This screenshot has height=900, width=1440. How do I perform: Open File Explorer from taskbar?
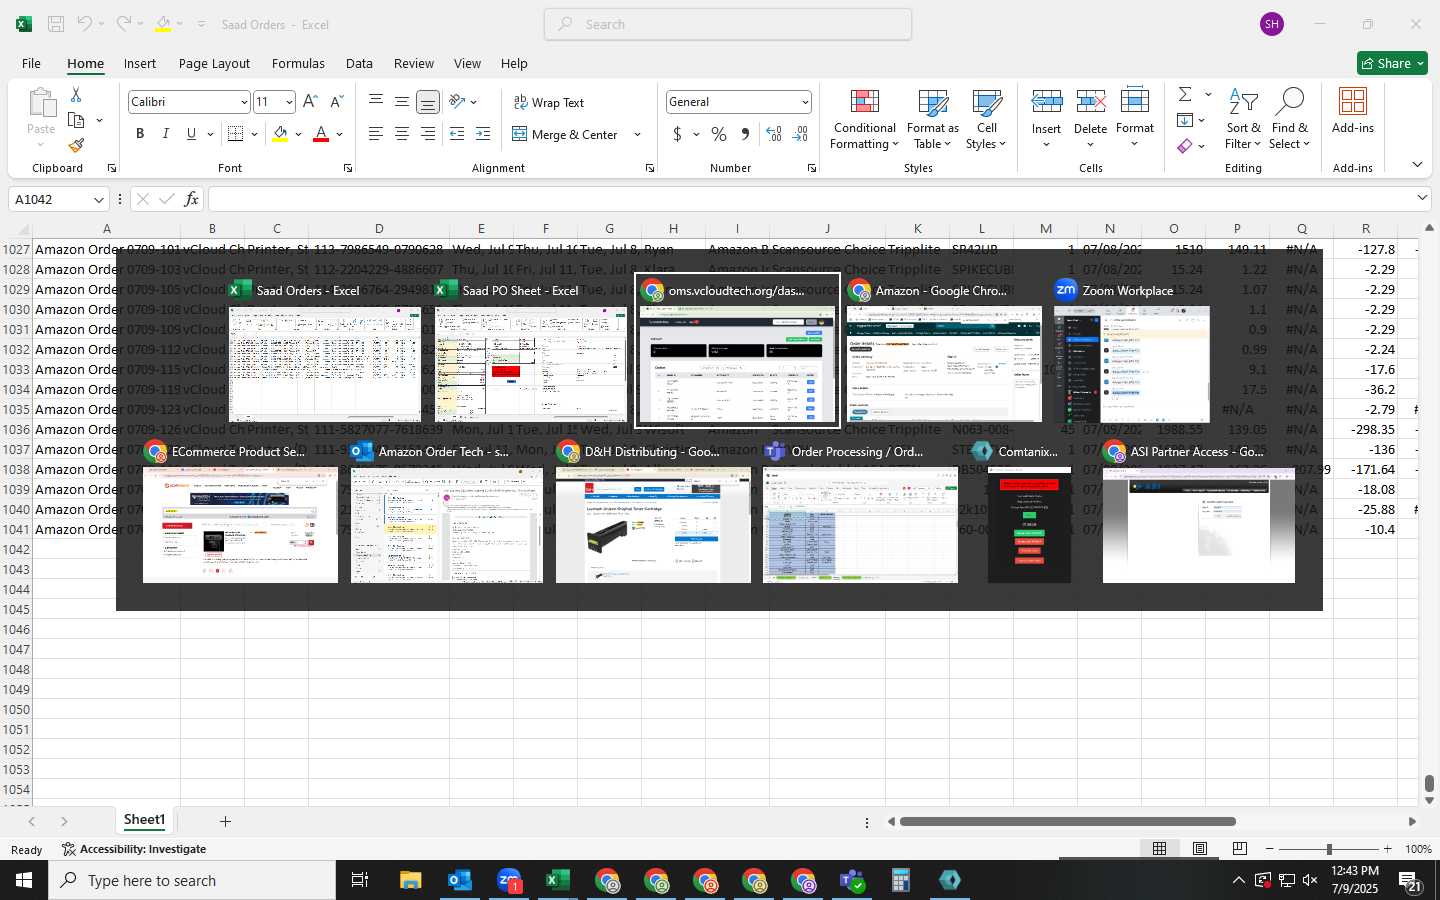pos(410,880)
